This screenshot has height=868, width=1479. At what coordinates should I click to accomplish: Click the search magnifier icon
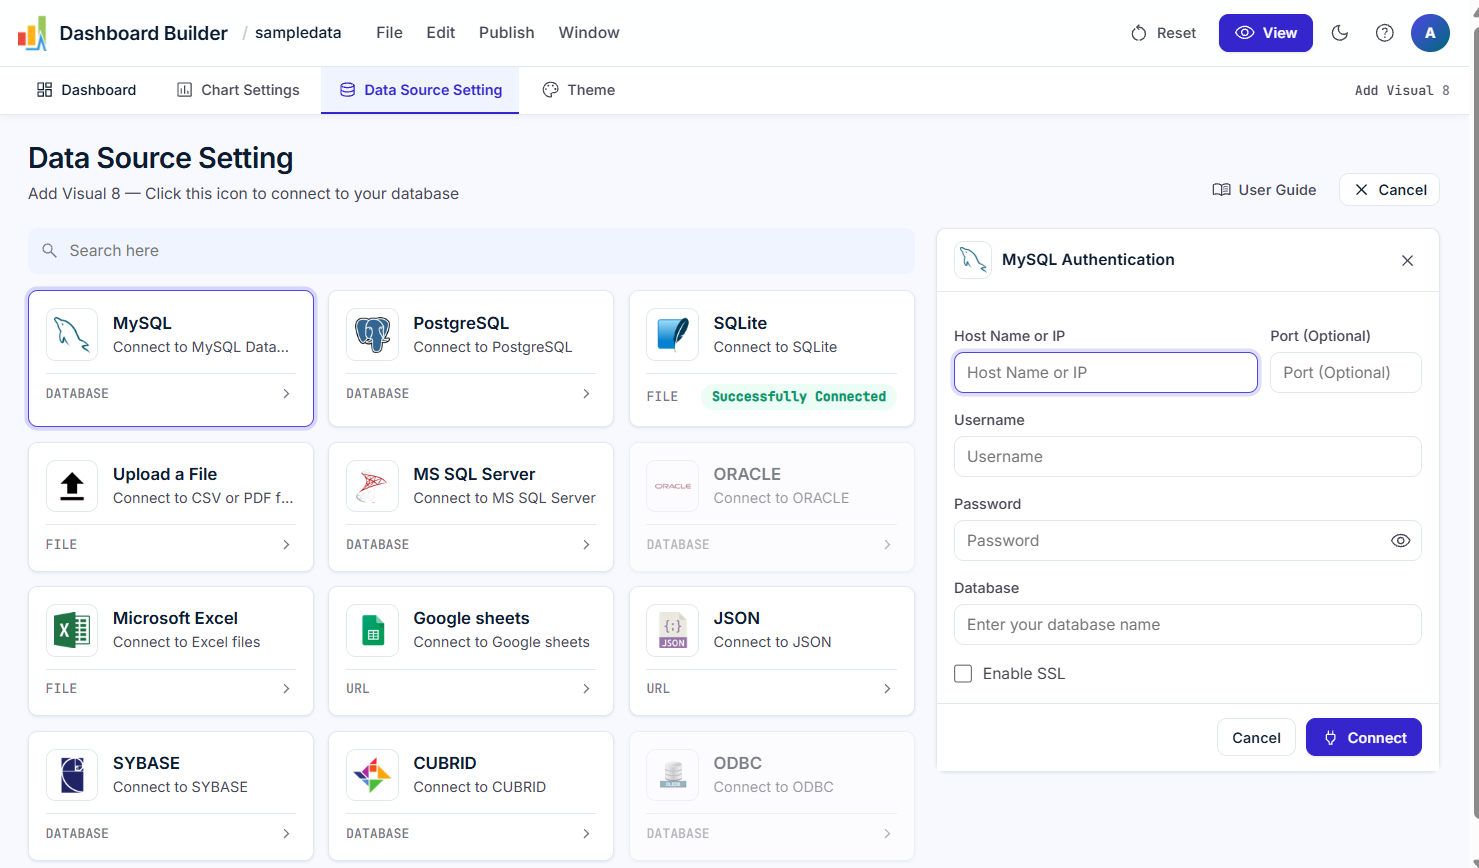coord(49,251)
